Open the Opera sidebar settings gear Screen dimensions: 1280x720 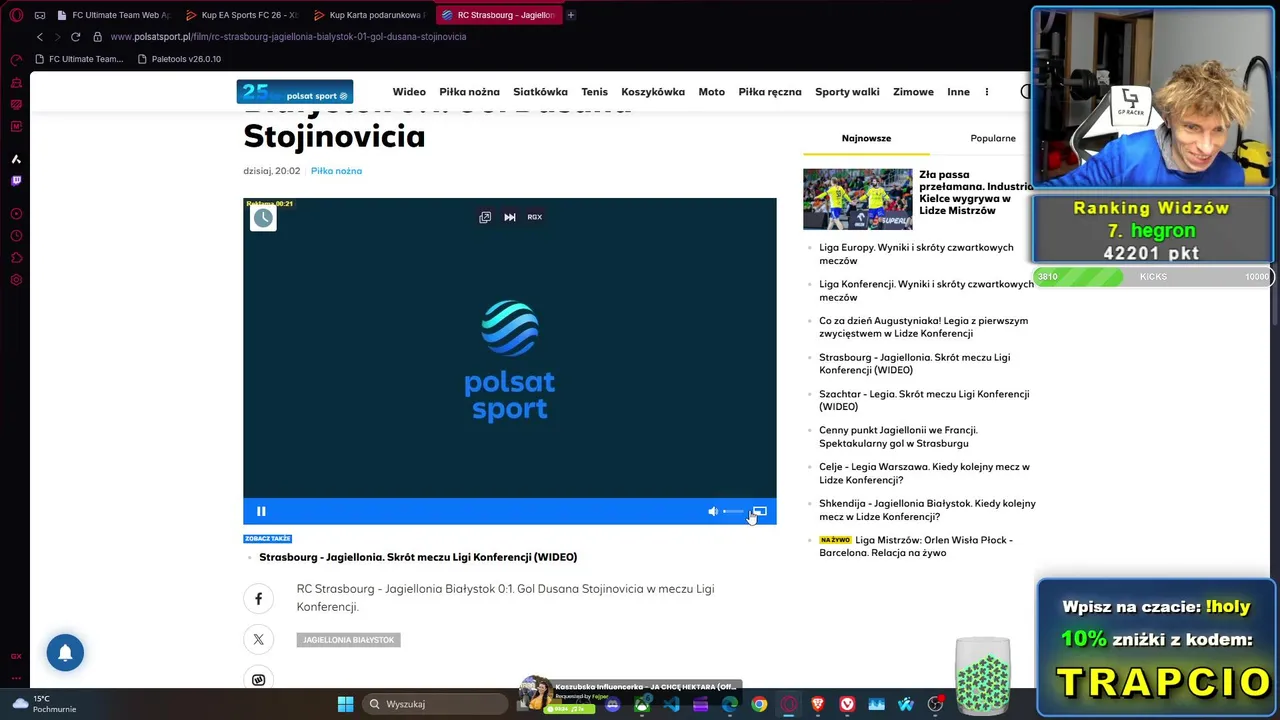coord(16,280)
